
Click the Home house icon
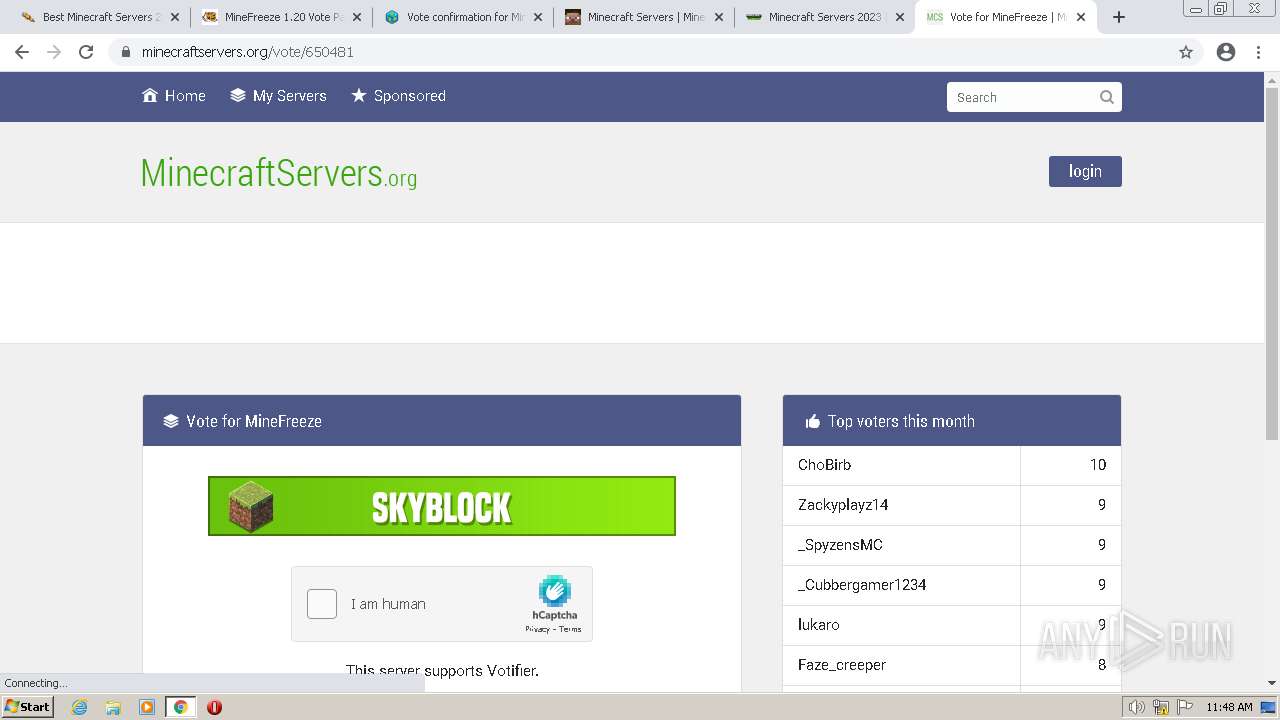[x=150, y=95]
